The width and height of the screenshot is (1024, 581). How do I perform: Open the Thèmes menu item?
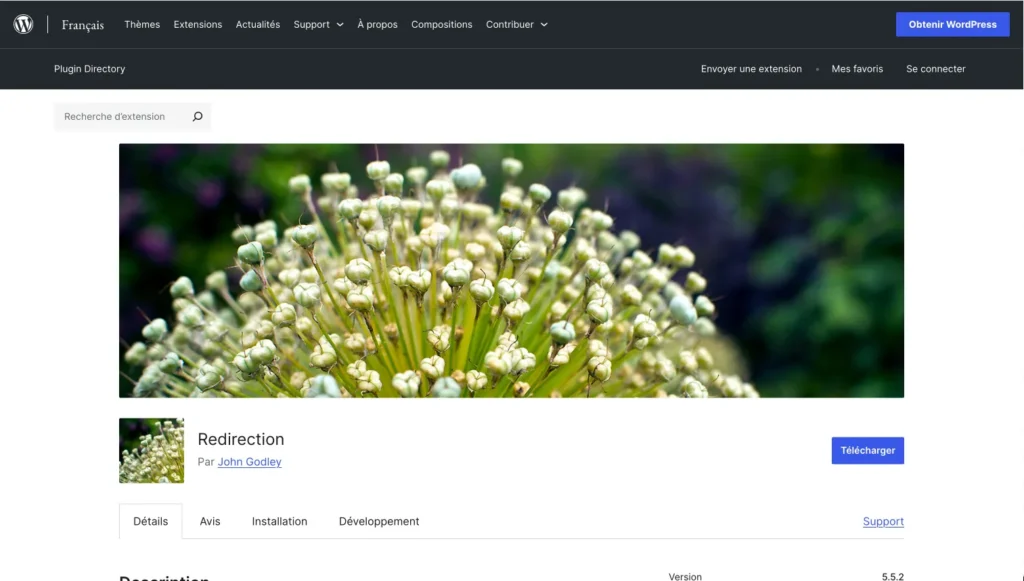point(142,24)
